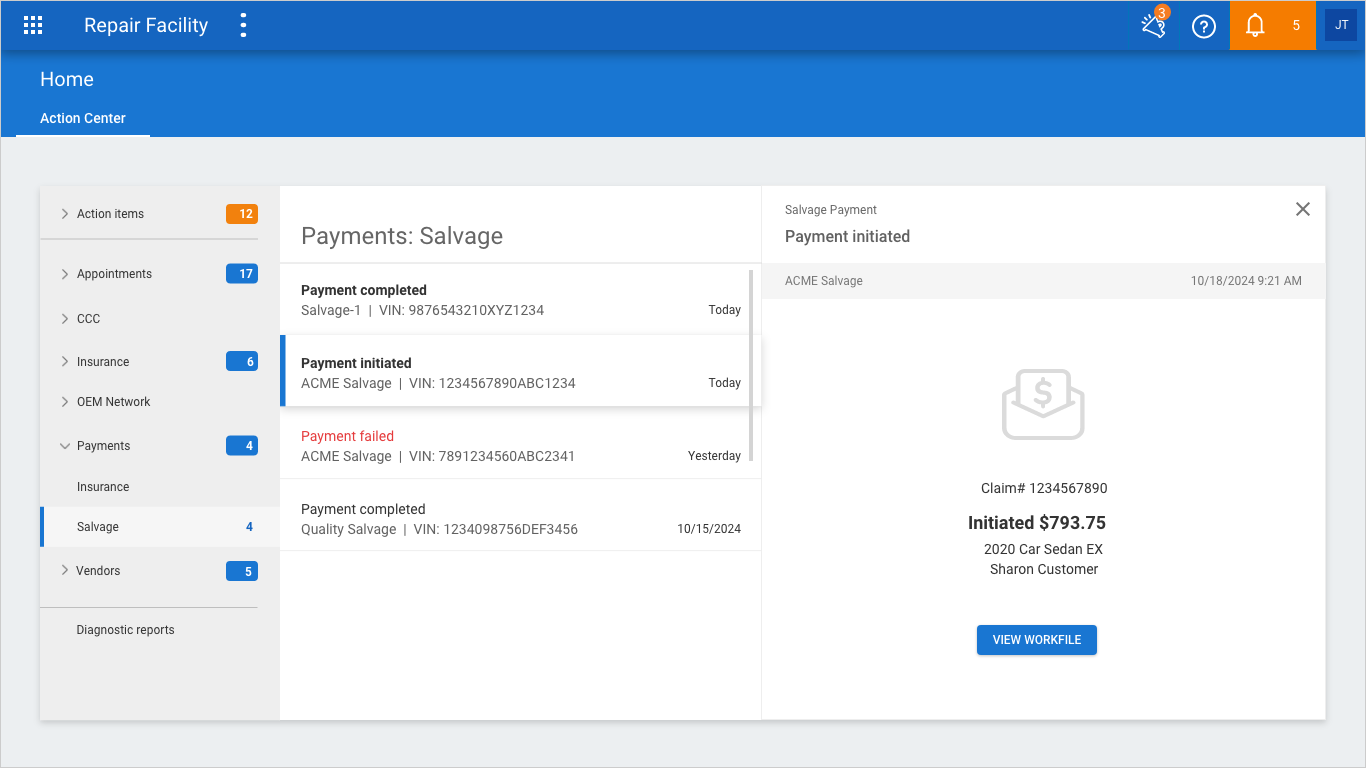Select the red Payment failed entry

(520, 446)
